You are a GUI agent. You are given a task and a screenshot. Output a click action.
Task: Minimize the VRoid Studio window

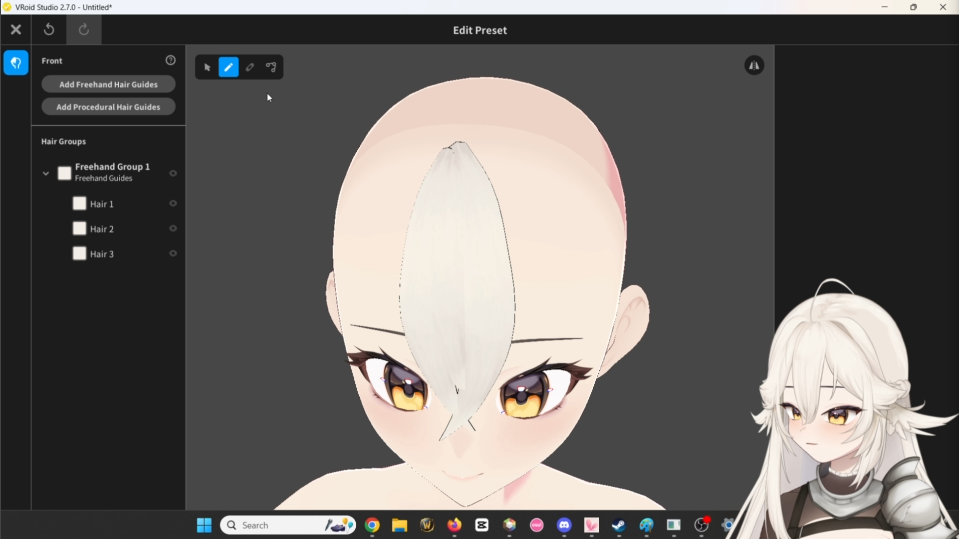884,7
